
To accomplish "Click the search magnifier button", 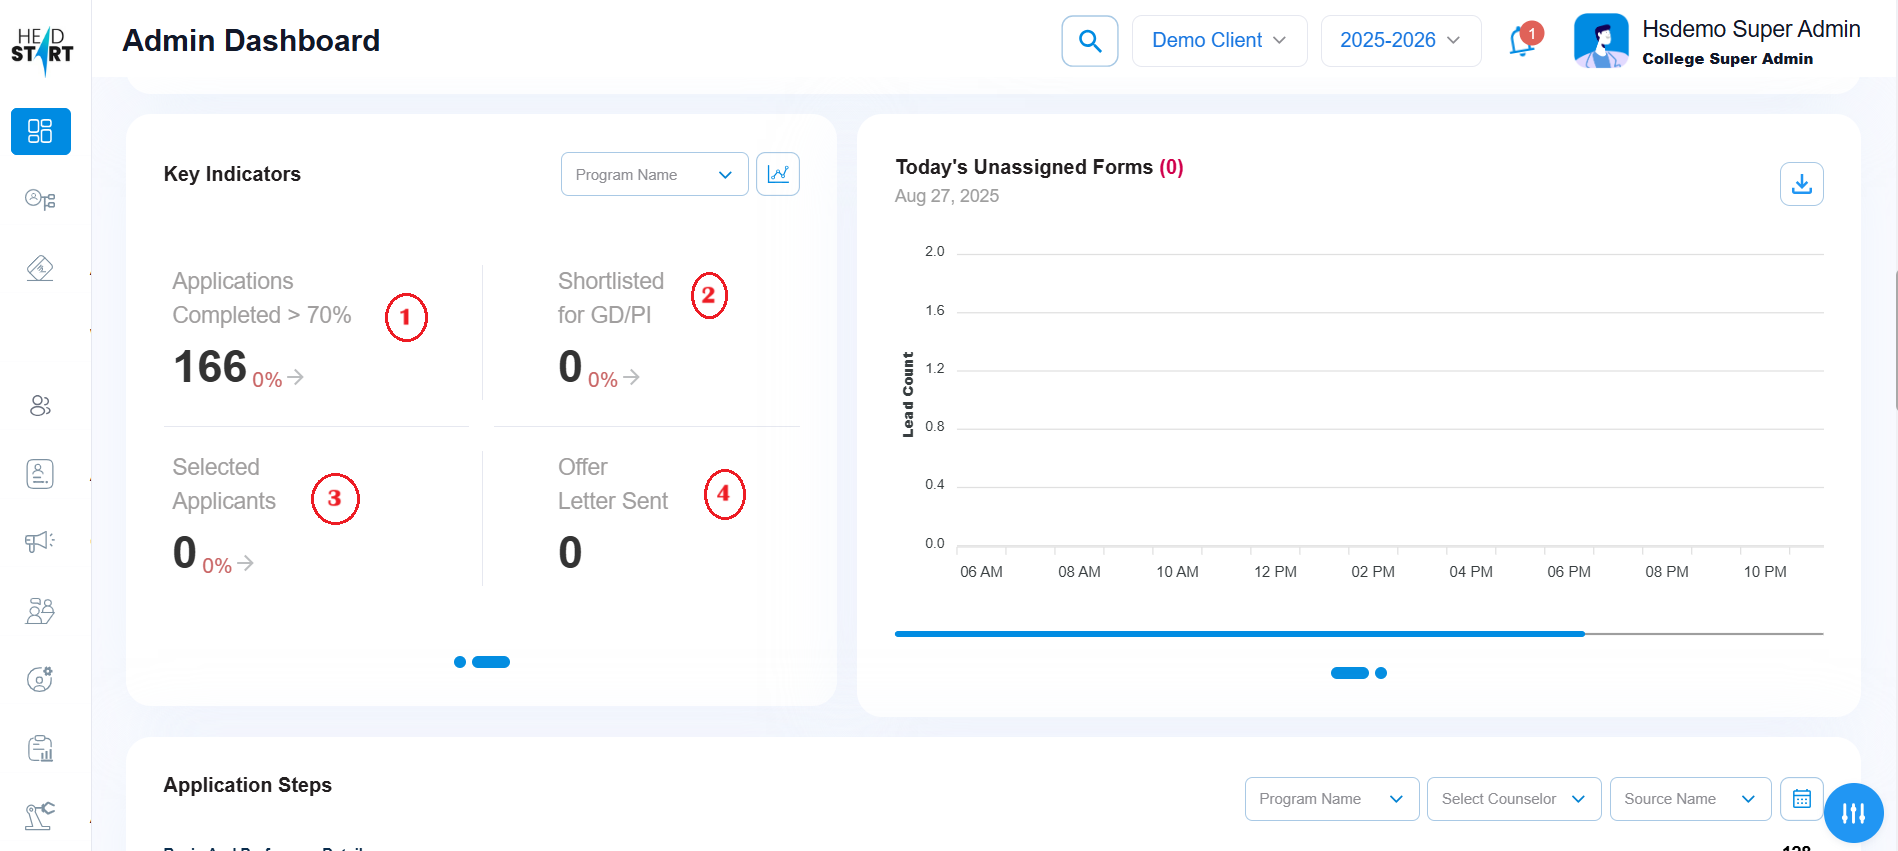I will [1089, 41].
